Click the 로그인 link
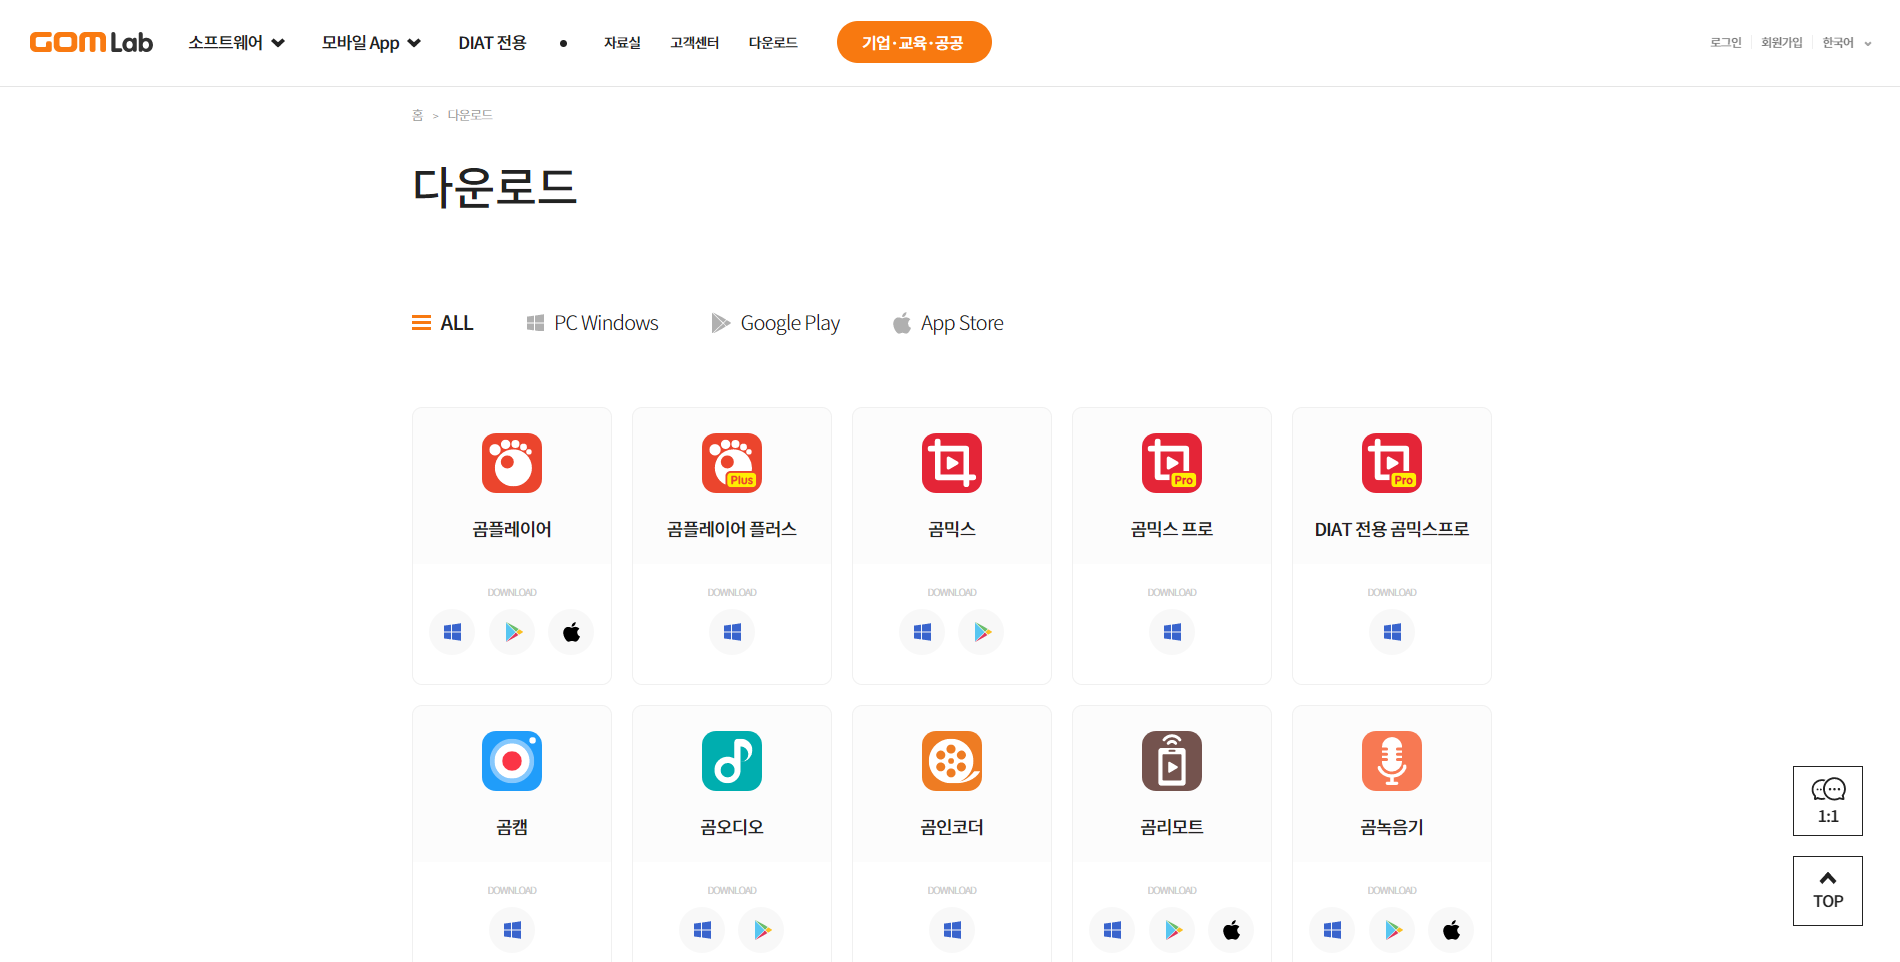The image size is (1900, 962). tap(1725, 42)
